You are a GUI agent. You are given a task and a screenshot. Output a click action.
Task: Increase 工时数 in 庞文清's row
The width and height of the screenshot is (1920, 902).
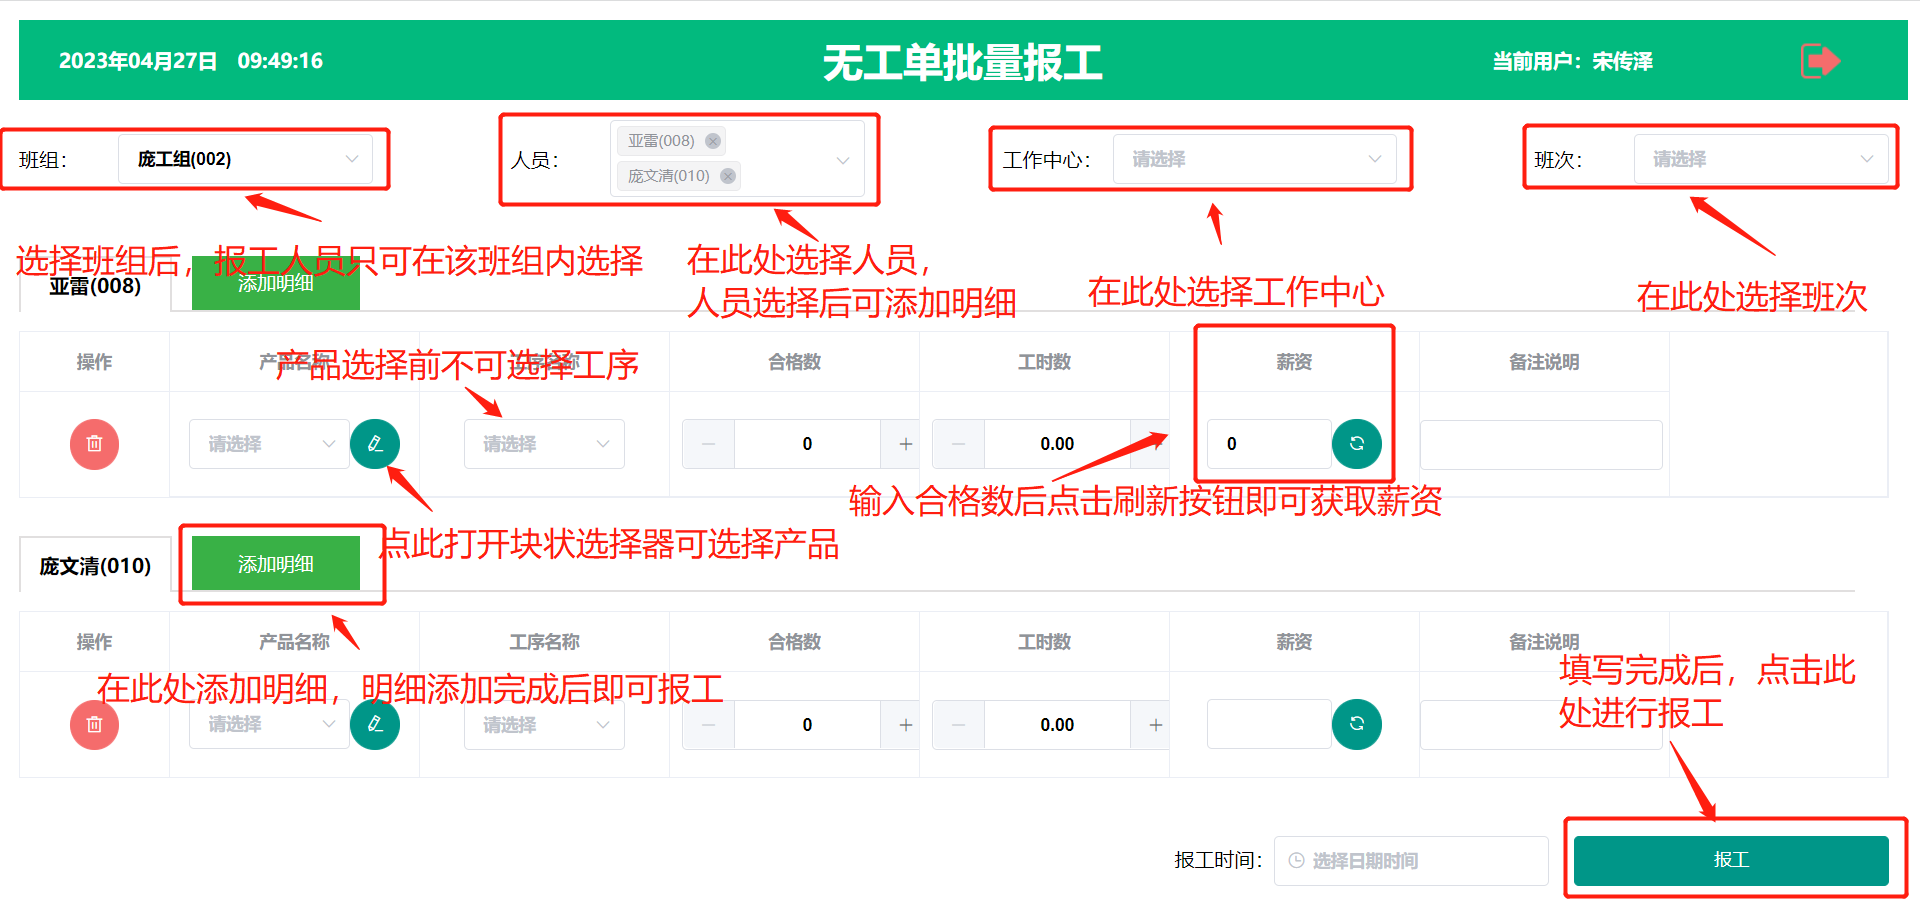click(x=1155, y=724)
